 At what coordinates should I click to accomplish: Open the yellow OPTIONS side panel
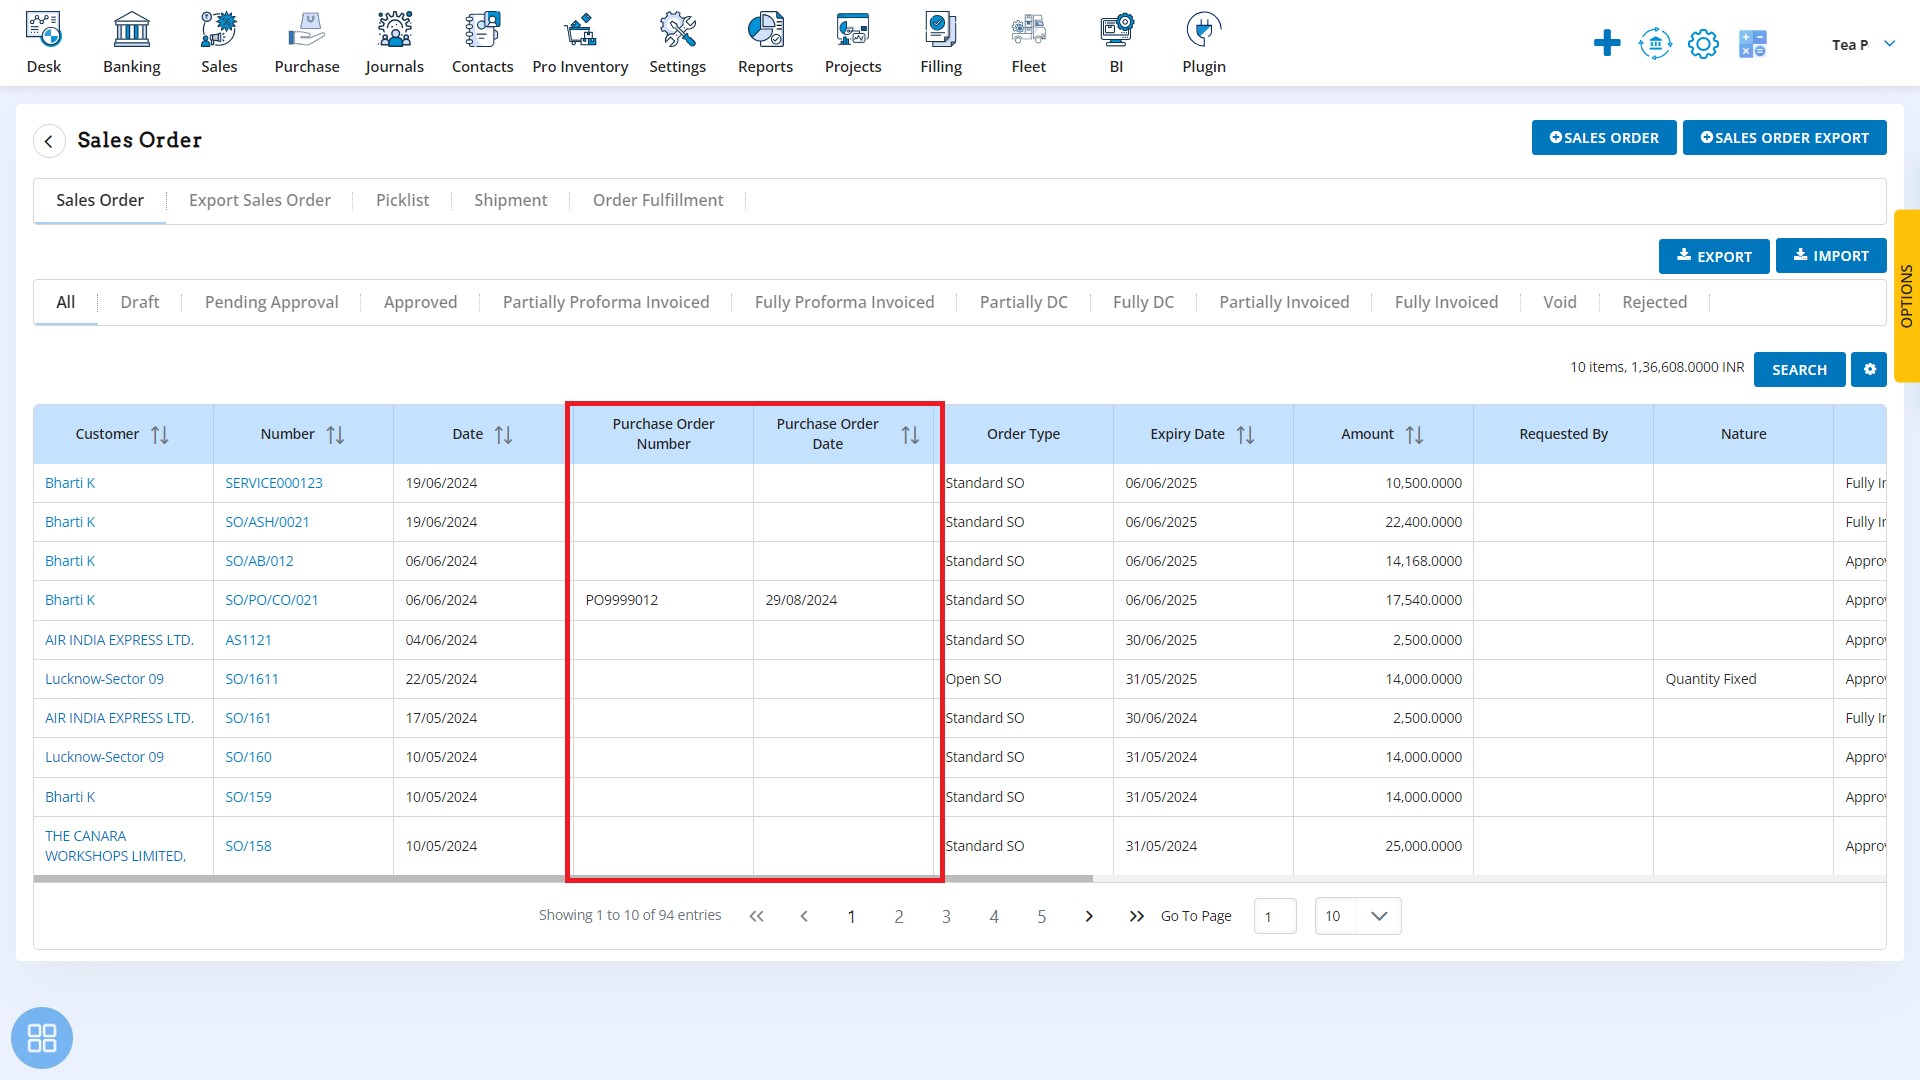[1906, 296]
